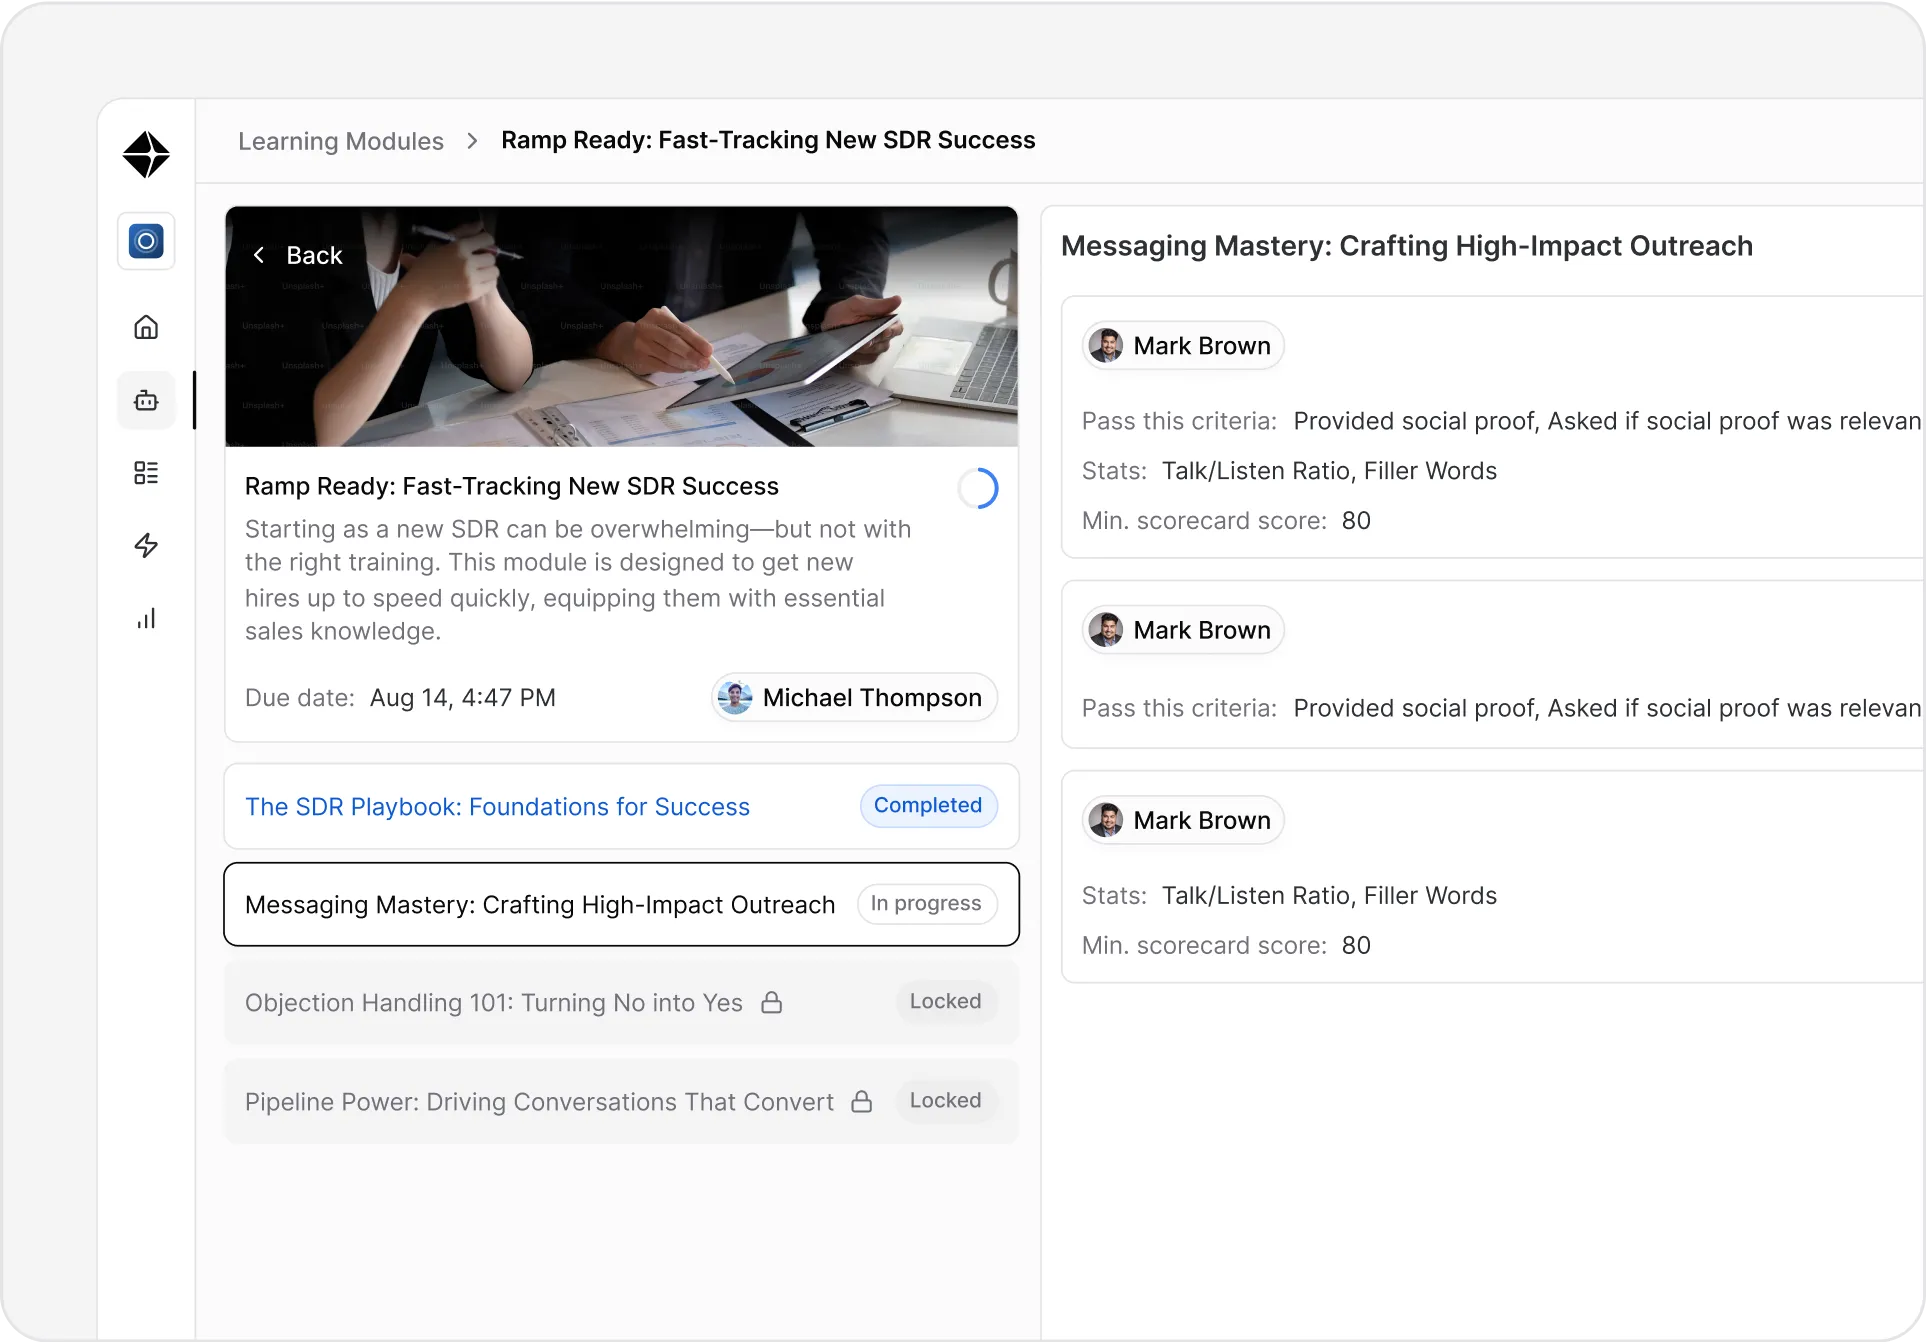Open analytics via the bar chart icon

[146, 618]
